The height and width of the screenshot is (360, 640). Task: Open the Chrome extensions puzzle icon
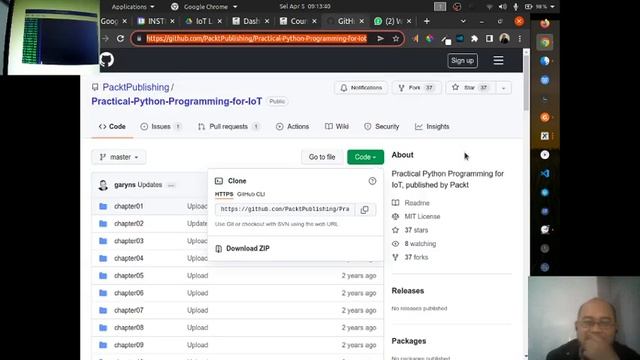point(474,38)
